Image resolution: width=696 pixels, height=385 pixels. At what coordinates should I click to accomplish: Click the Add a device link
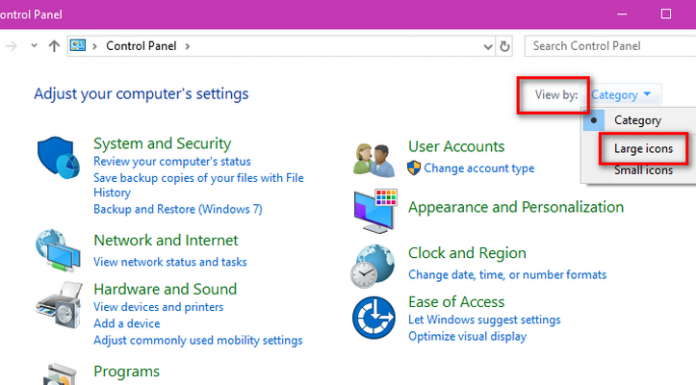pos(127,323)
